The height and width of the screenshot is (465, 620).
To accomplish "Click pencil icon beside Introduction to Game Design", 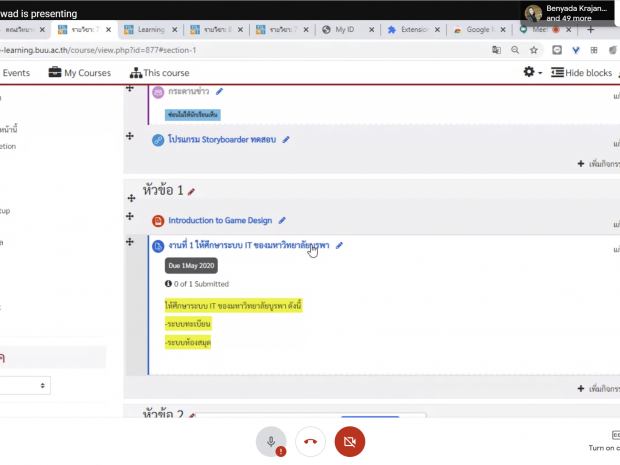I will (x=282, y=220).
